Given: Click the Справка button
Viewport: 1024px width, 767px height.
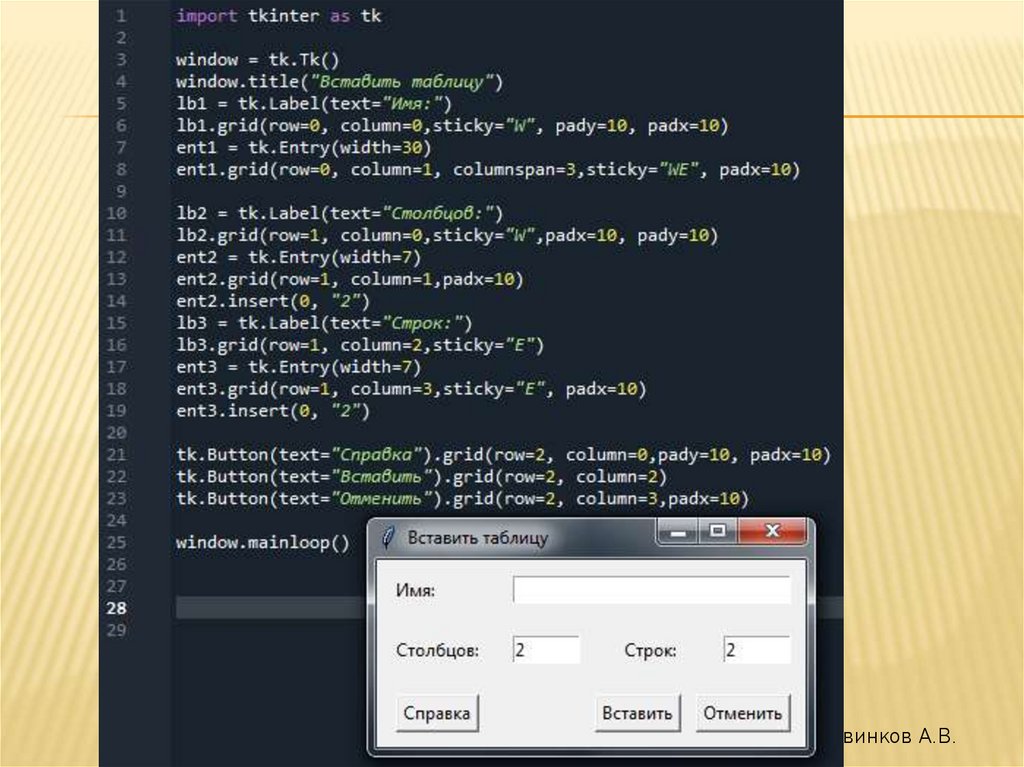Looking at the screenshot, I should click(437, 713).
